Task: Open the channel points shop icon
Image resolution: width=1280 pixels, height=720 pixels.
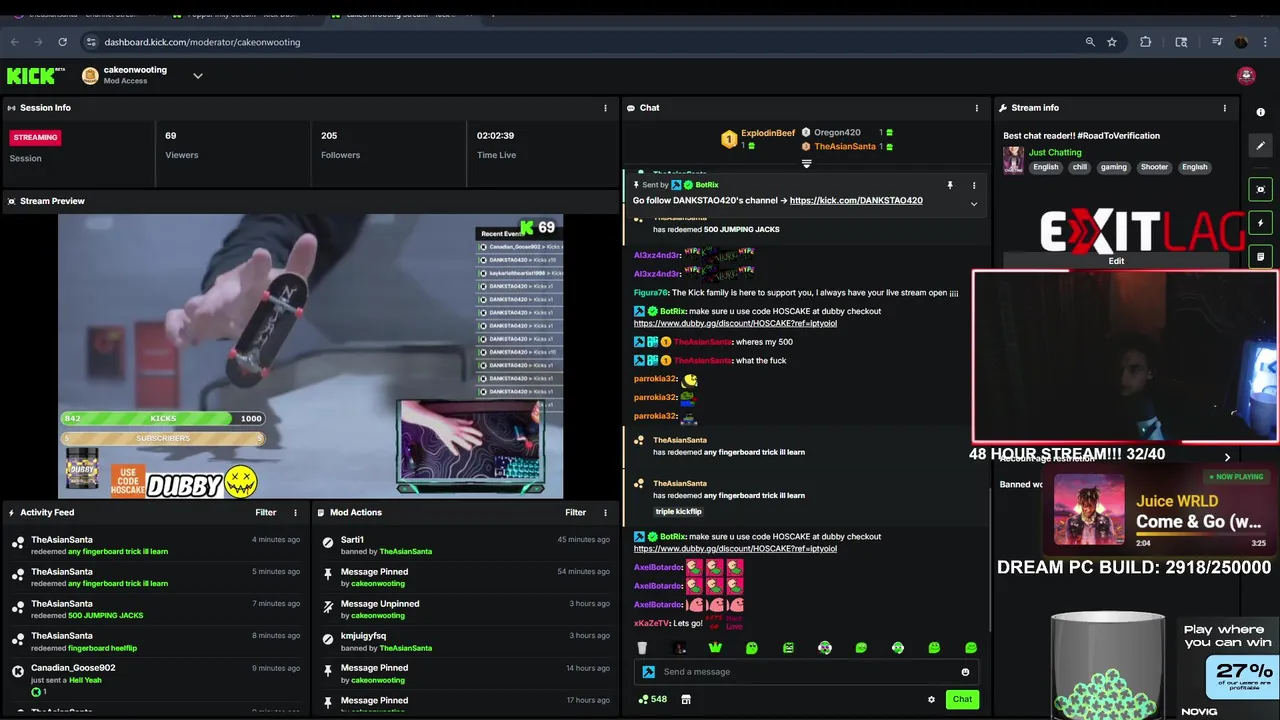Action: click(686, 699)
